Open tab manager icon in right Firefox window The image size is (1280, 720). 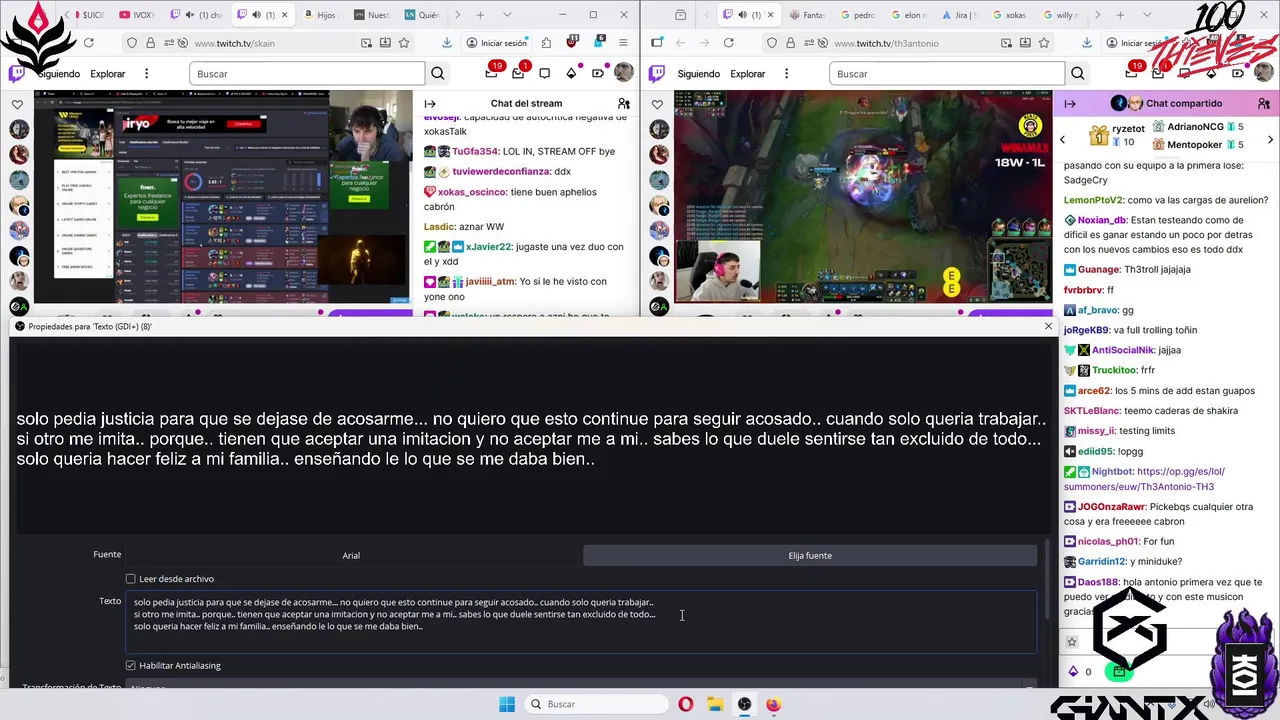coord(680,15)
